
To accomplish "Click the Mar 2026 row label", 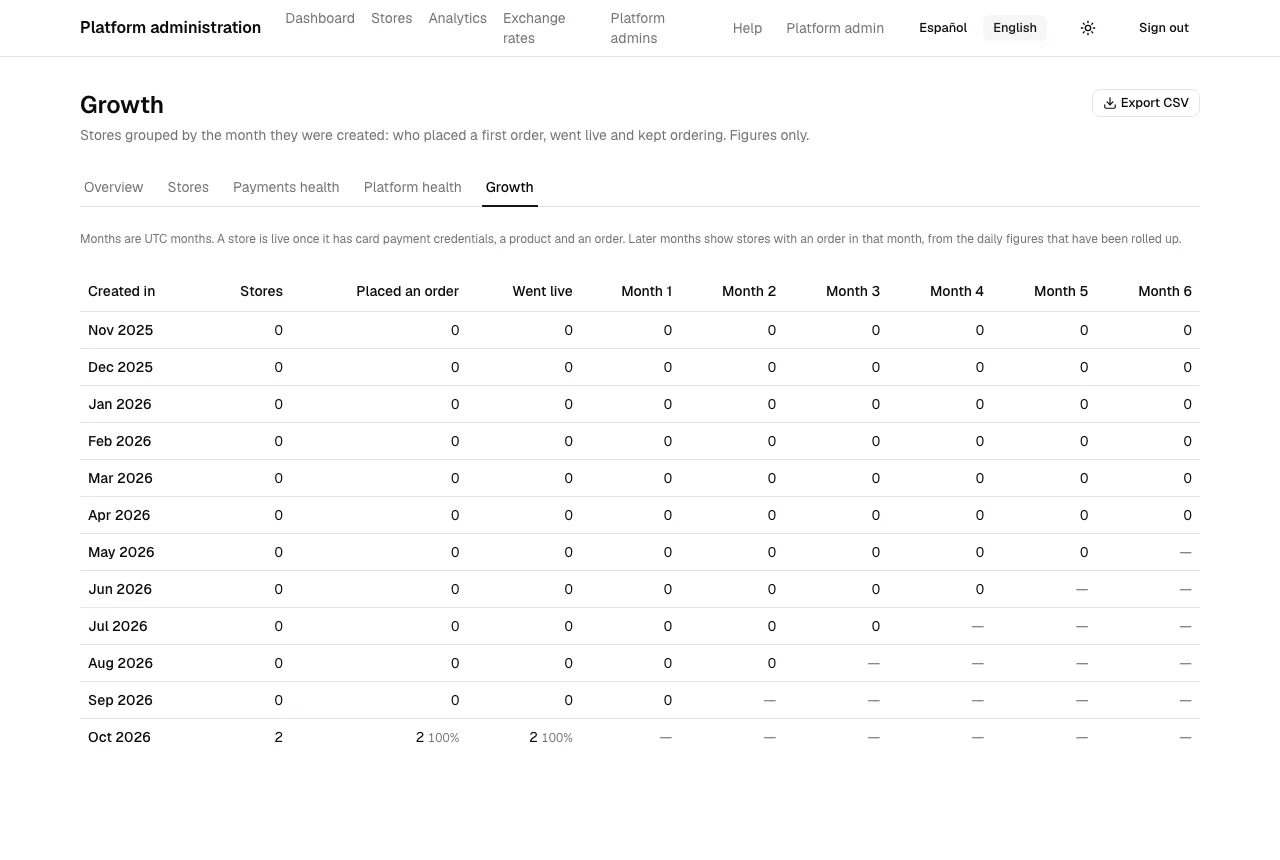I will [x=120, y=478].
